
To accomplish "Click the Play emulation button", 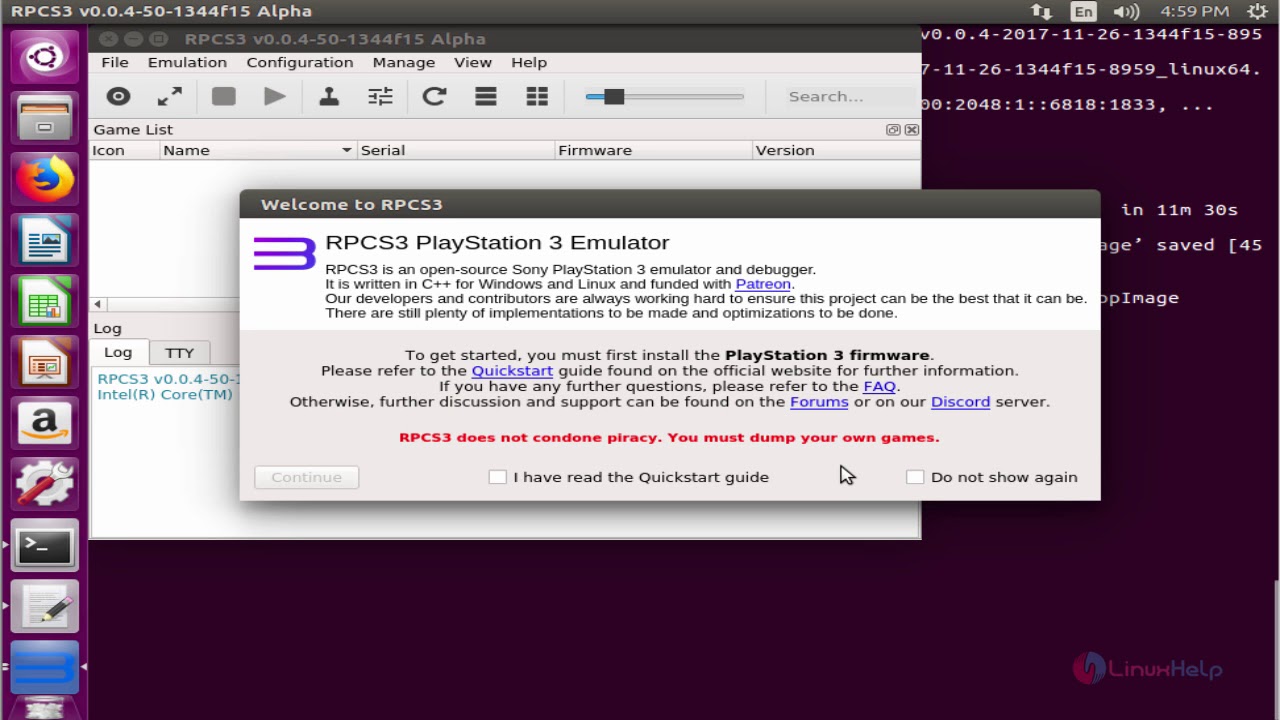I will (x=275, y=96).
